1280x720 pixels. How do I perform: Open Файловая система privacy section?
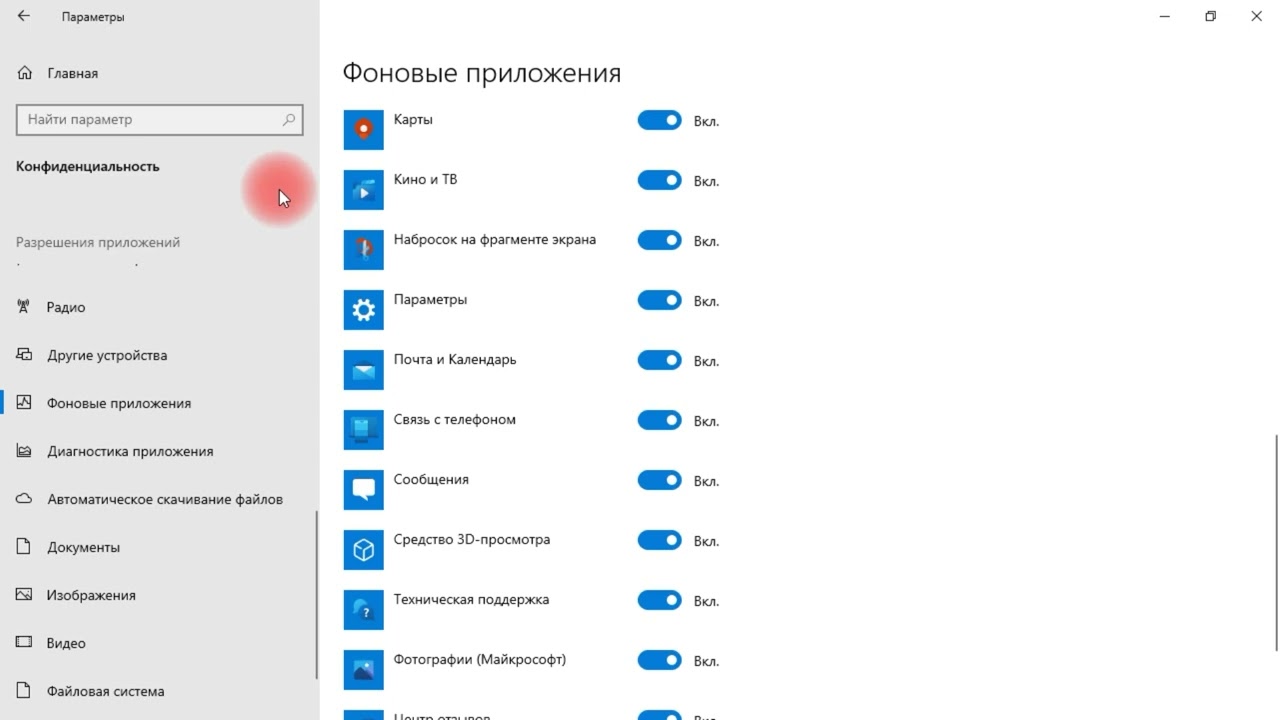click(x=159, y=691)
